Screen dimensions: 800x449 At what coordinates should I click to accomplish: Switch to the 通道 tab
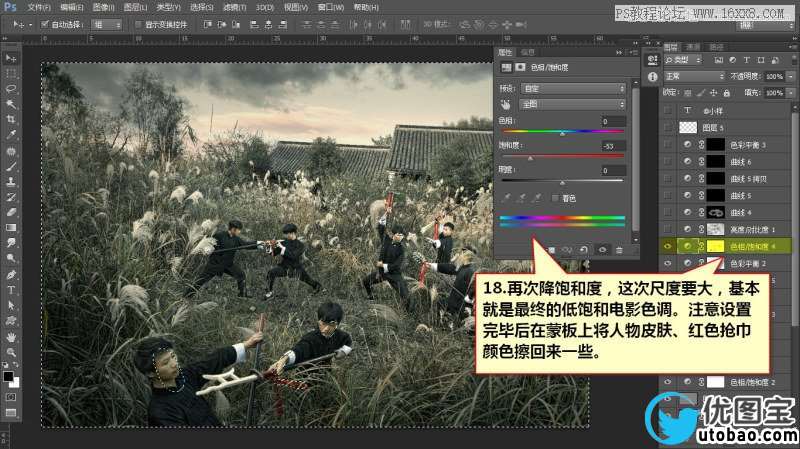point(692,47)
